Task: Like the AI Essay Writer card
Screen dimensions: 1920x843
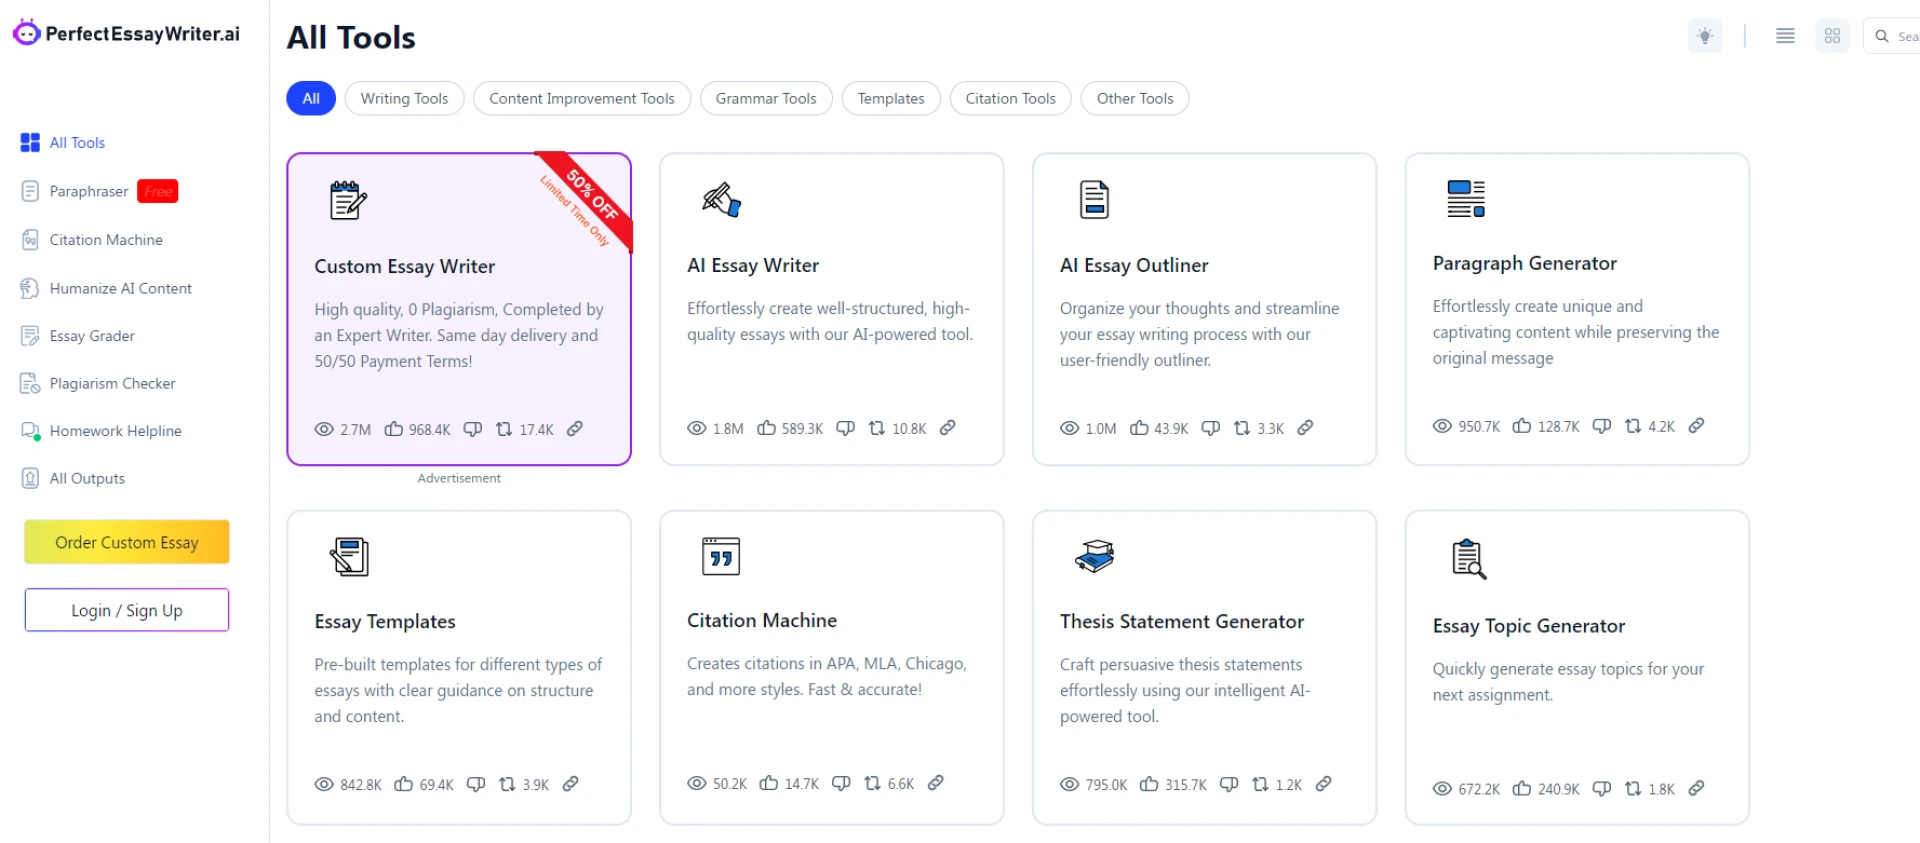Action: [767, 428]
